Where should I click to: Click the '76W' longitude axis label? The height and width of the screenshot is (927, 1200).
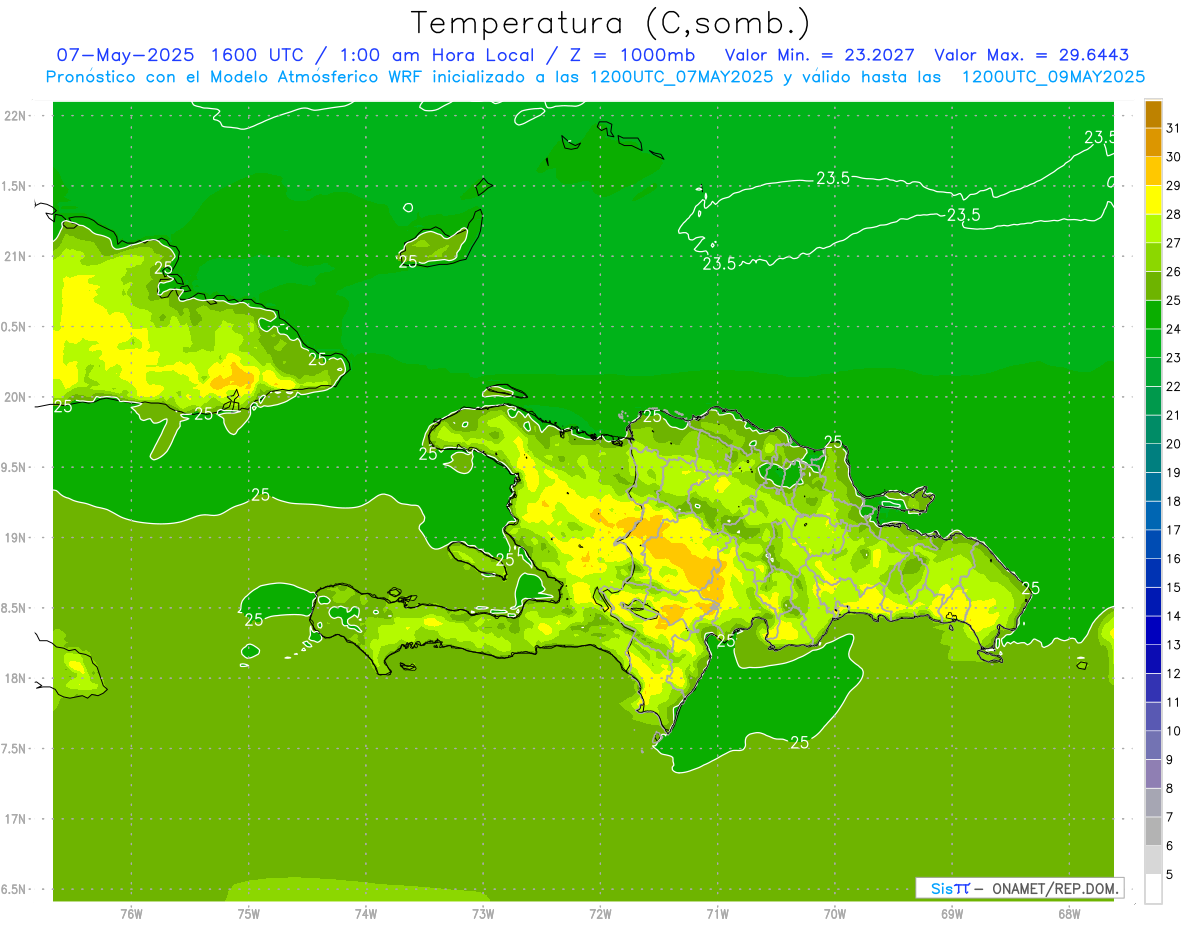tap(131, 913)
